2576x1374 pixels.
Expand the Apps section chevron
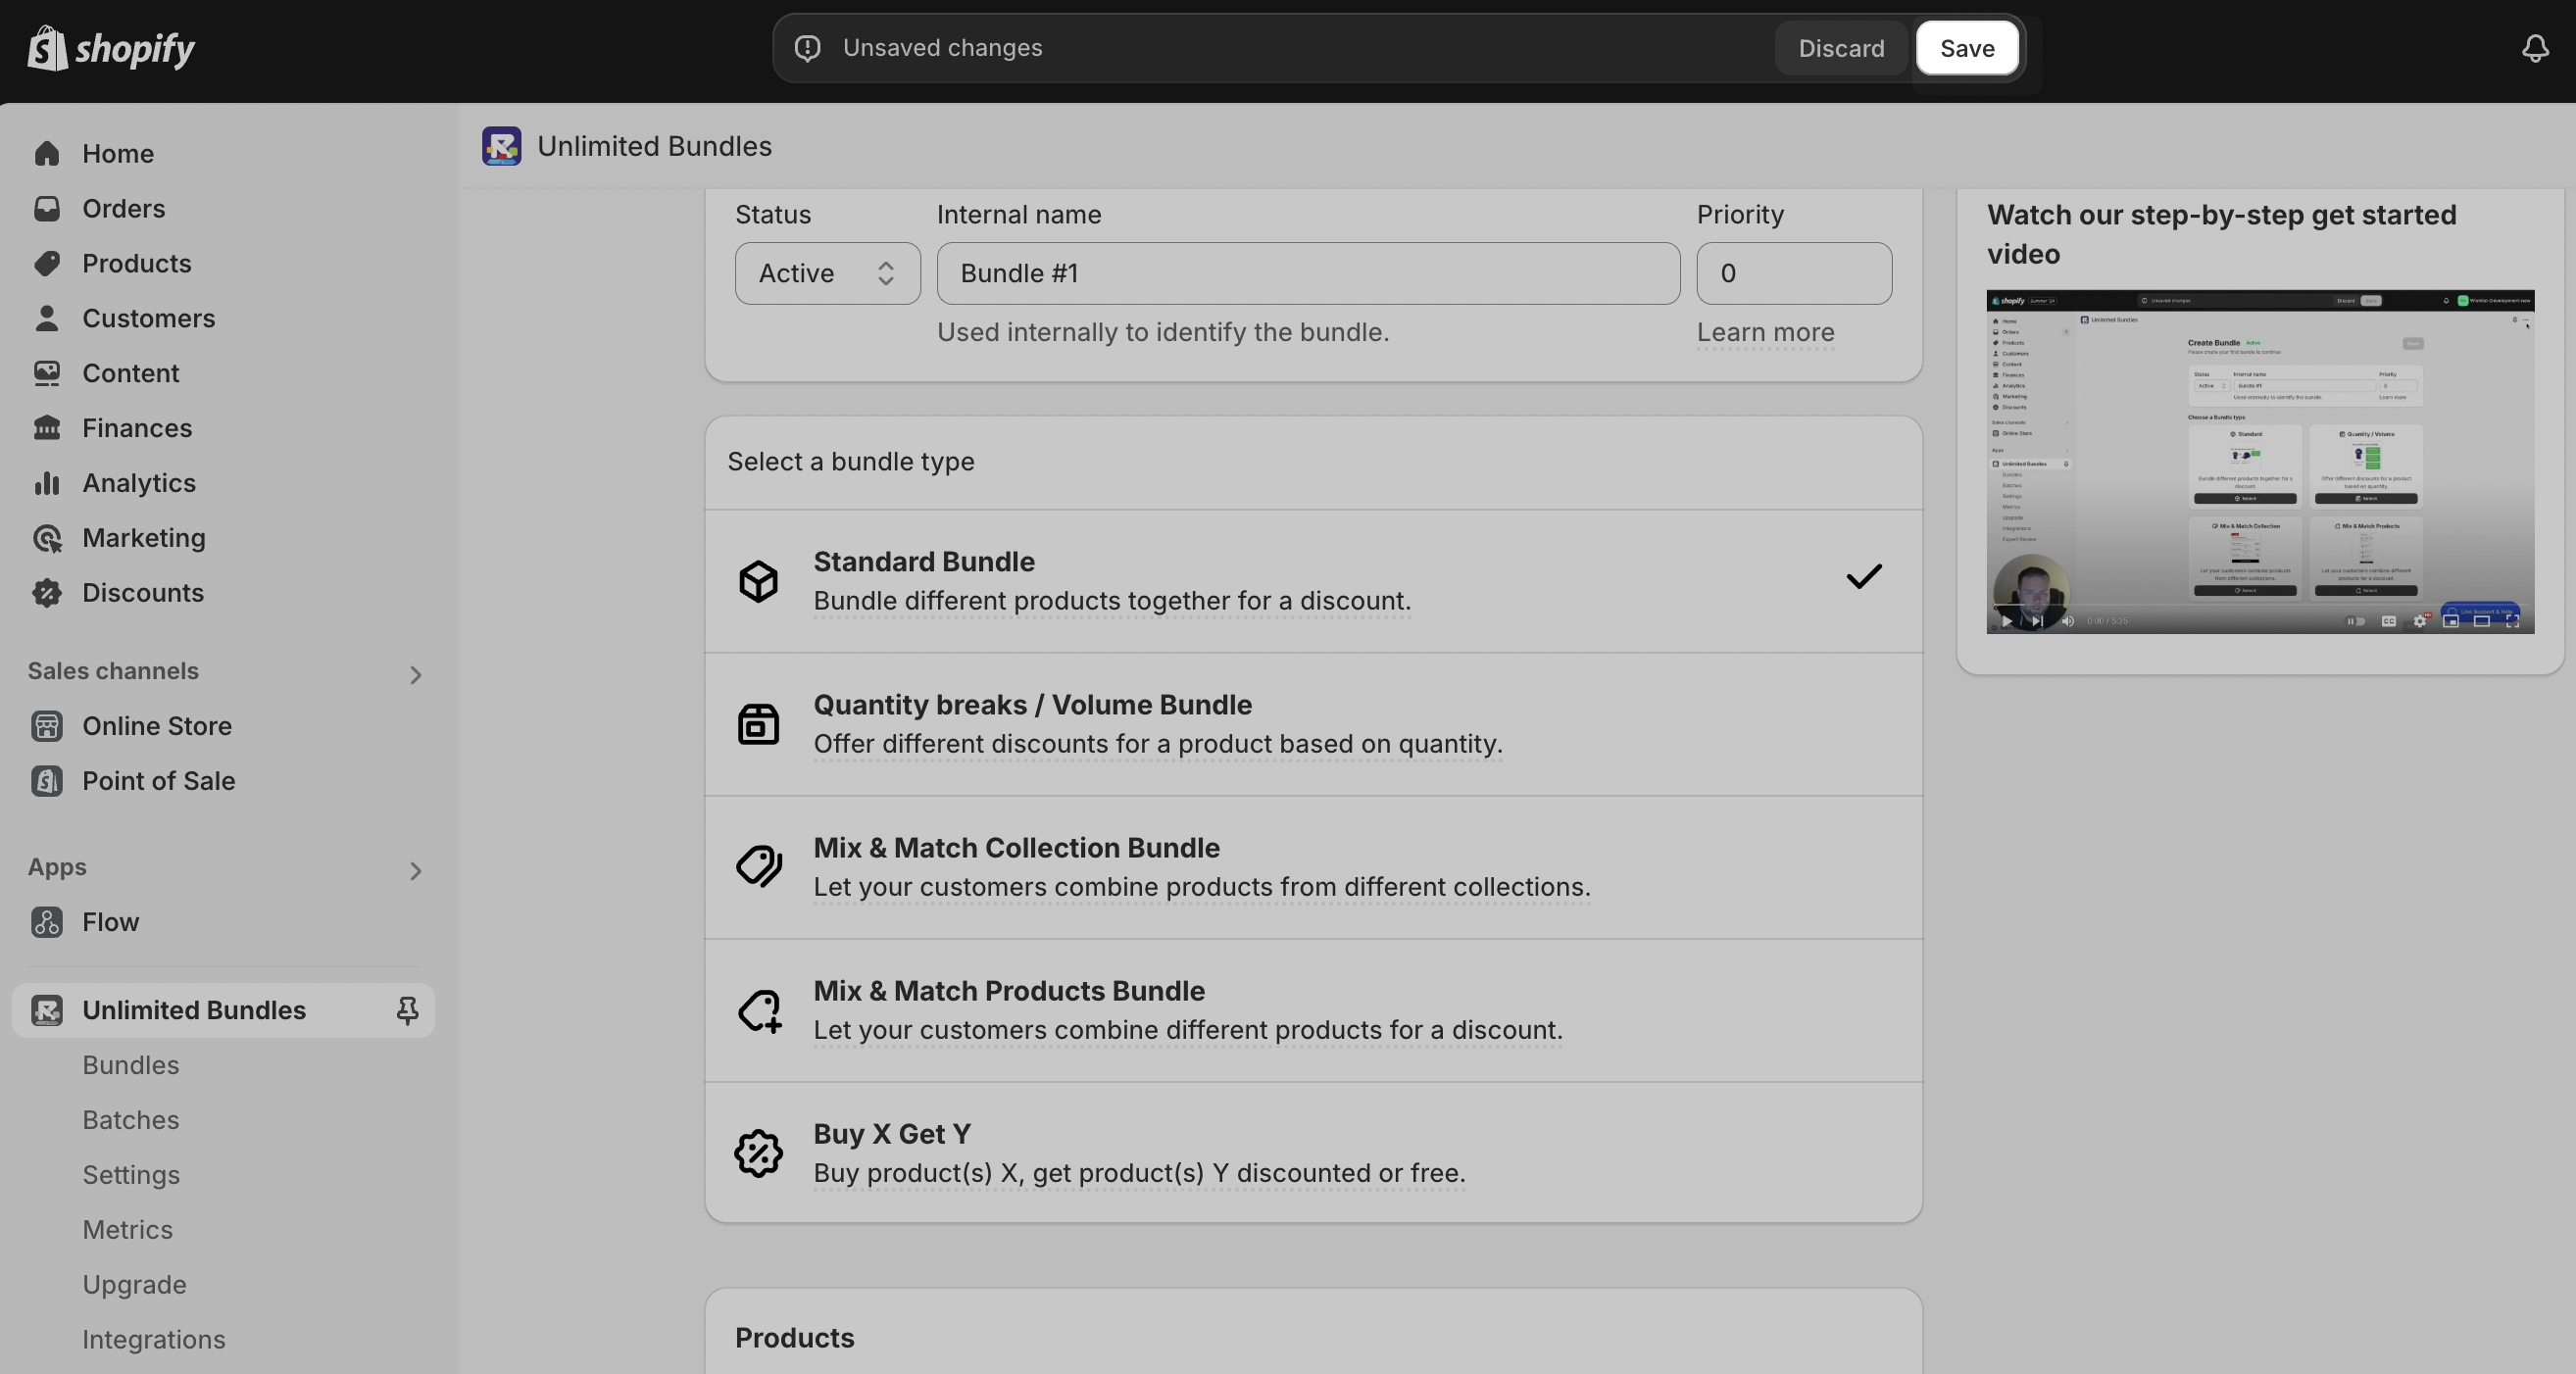pos(415,871)
